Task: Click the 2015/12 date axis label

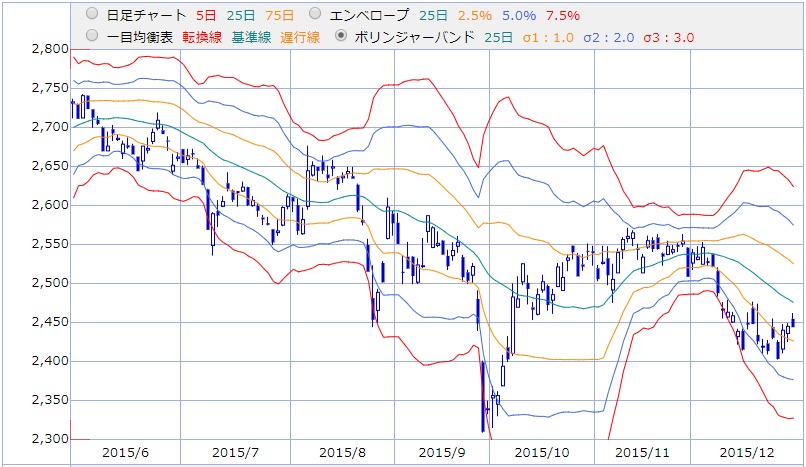Action: pos(747,453)
